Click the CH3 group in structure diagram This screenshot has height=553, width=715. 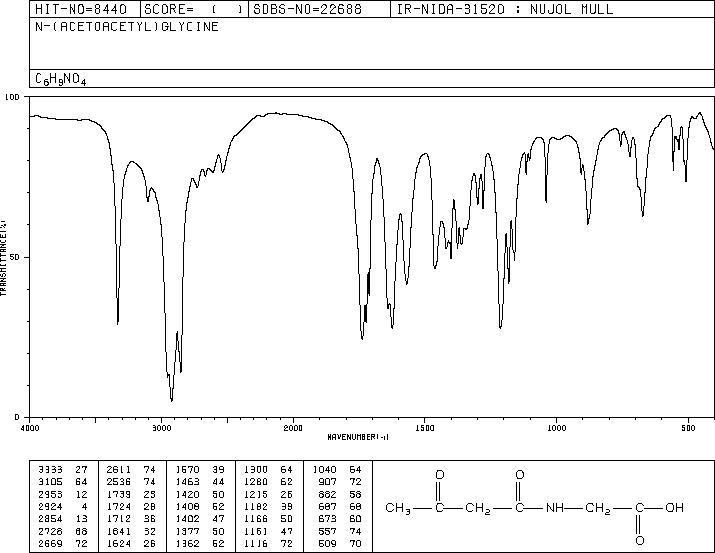pos(399,508)
